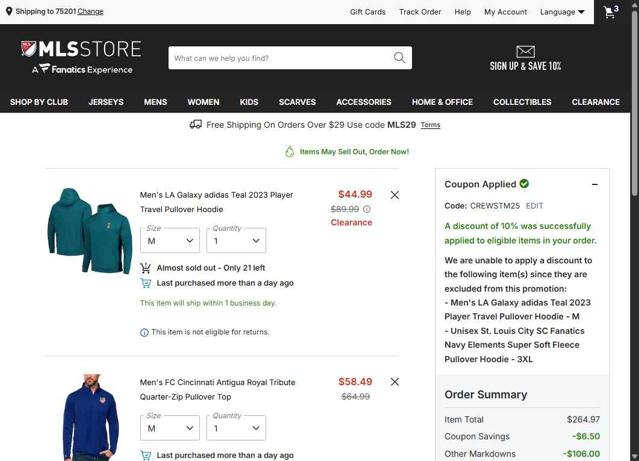Open Size dropdown for LA Galaxy hoodie
639x461 pixels.
[170, 240]
